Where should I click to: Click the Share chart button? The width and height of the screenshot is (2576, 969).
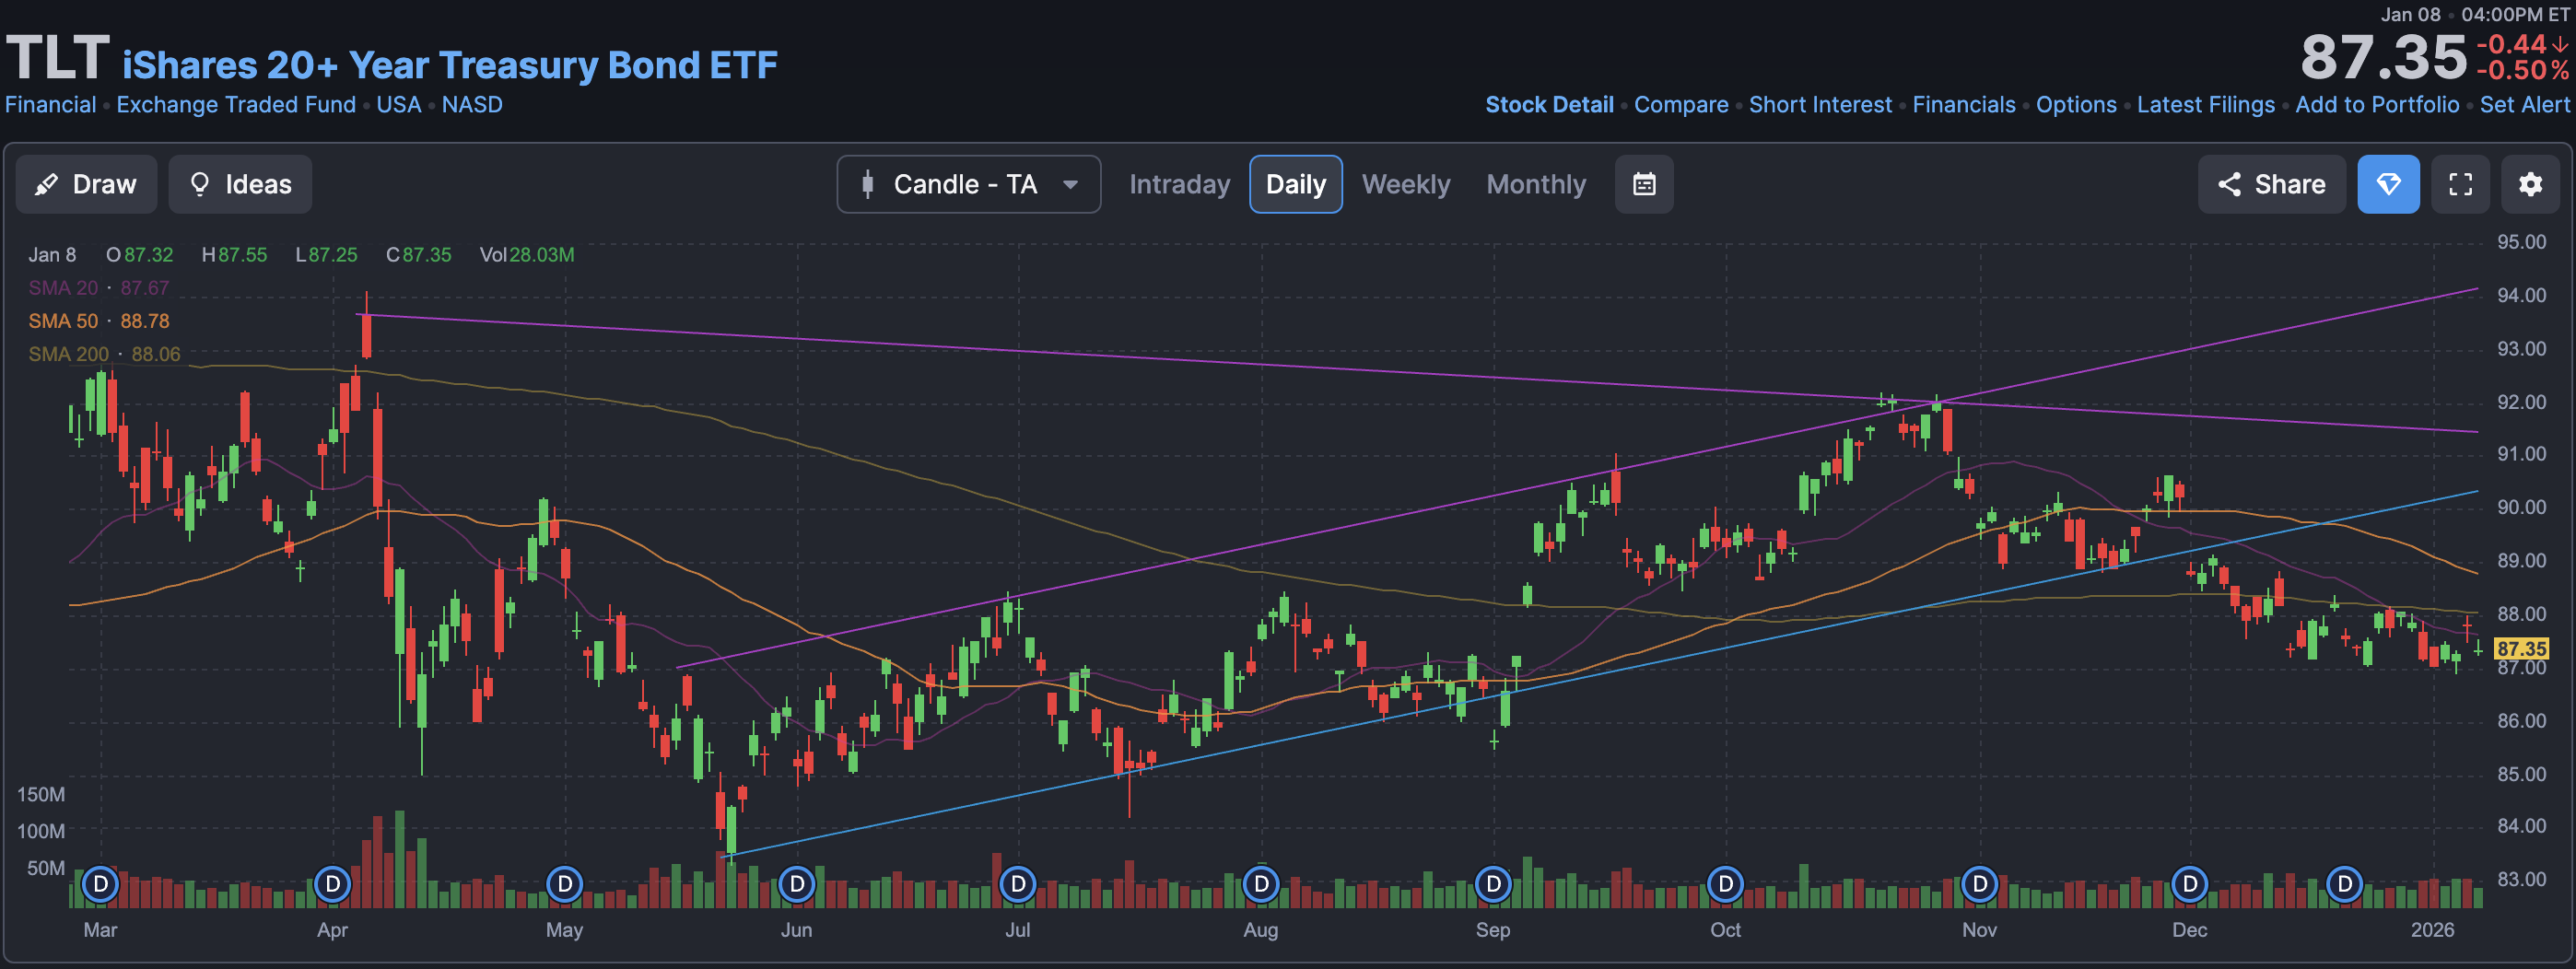(x=2271, y=184)
